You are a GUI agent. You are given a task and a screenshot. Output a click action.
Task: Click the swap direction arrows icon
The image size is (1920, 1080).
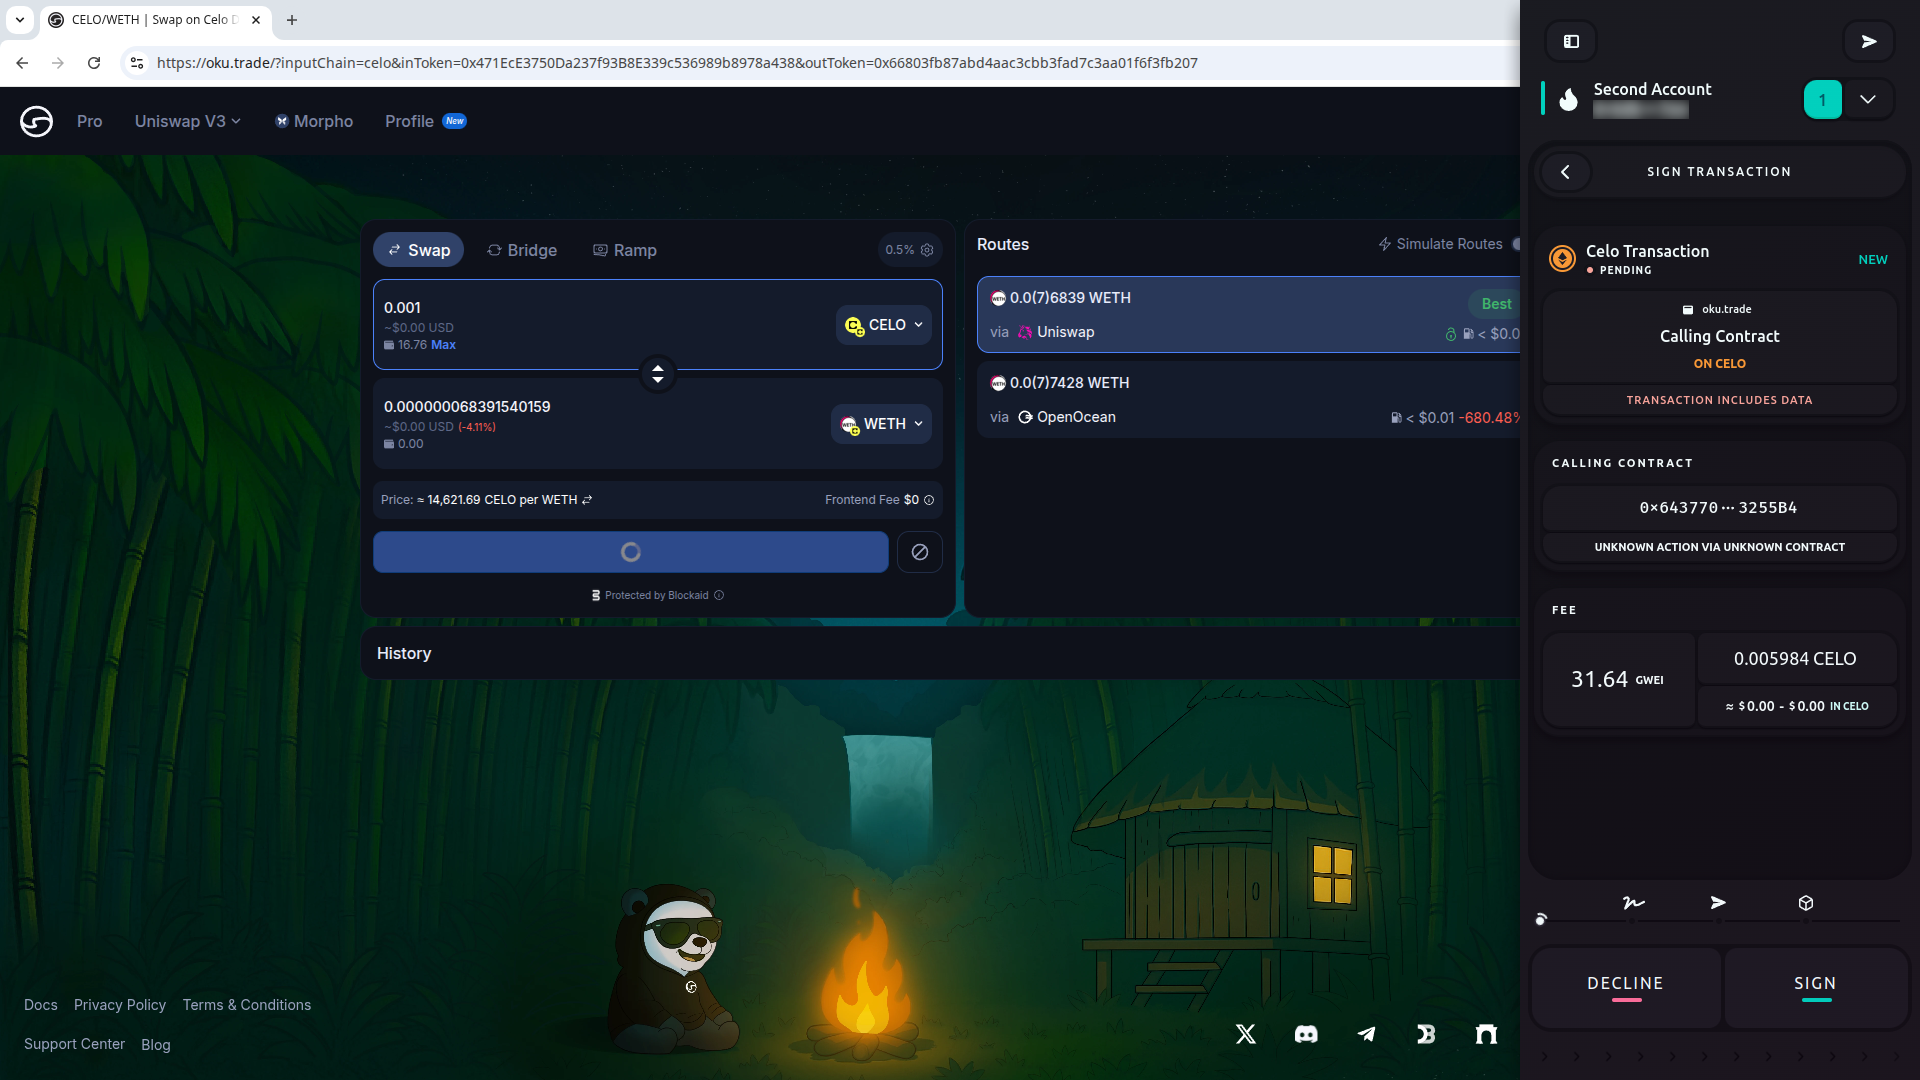coord(658,374)
